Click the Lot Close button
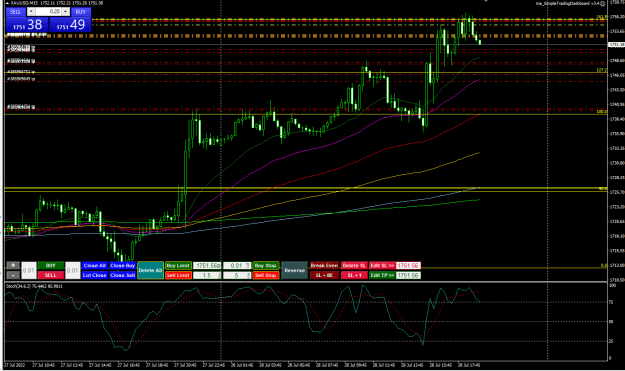The height and width of the screenshot is (371, 625). pos(94,275)
